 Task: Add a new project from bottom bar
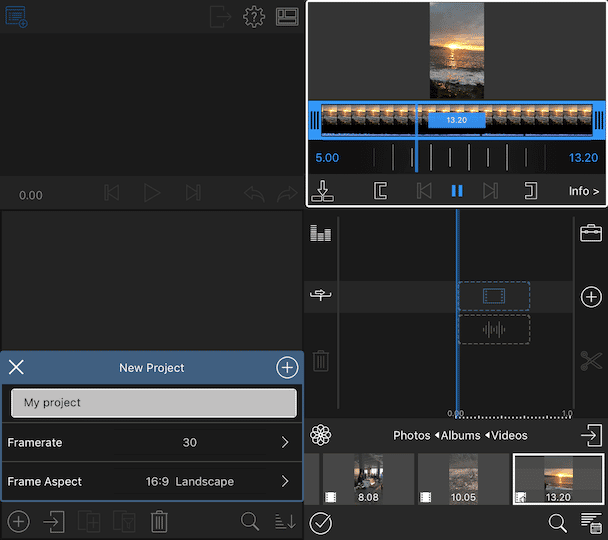click(18, 521)
